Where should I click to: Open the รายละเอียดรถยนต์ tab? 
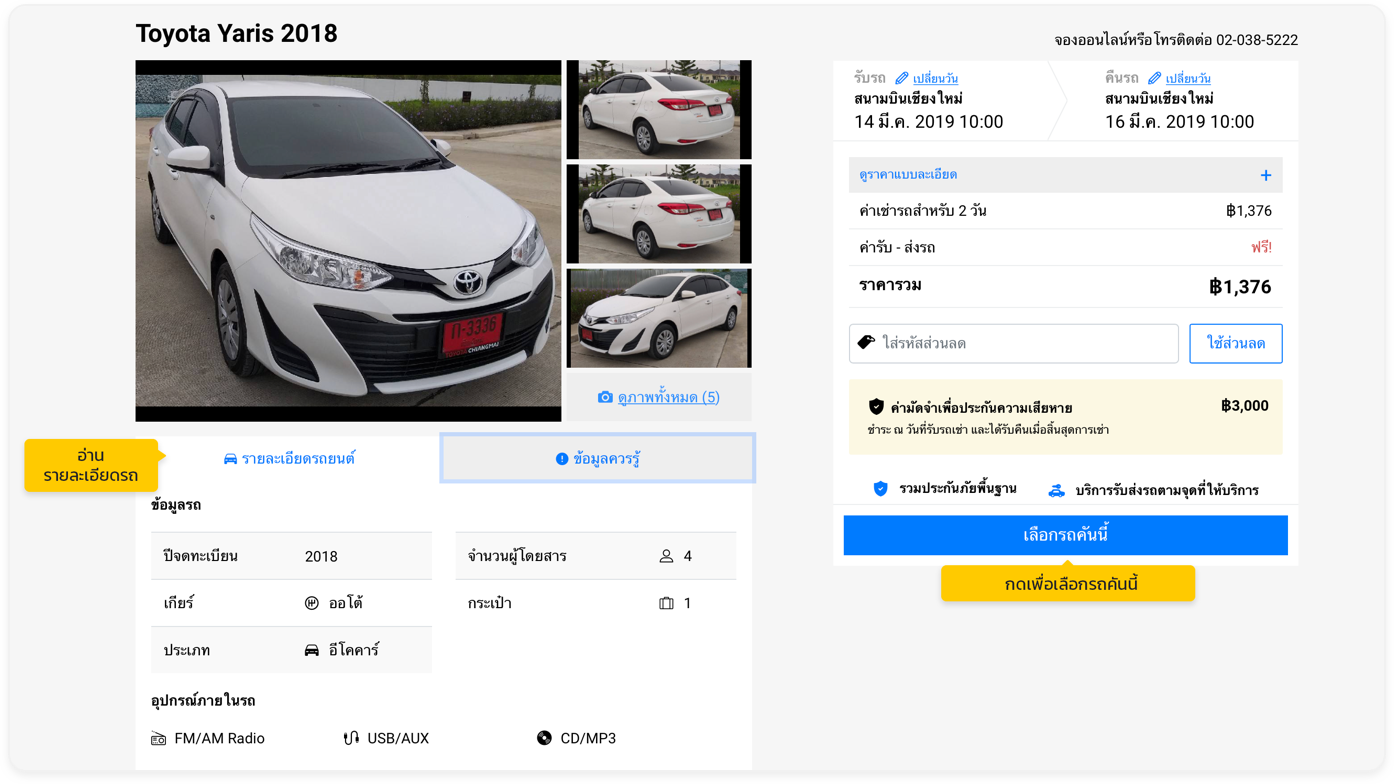pyautogui.click(x=289, y=459)
